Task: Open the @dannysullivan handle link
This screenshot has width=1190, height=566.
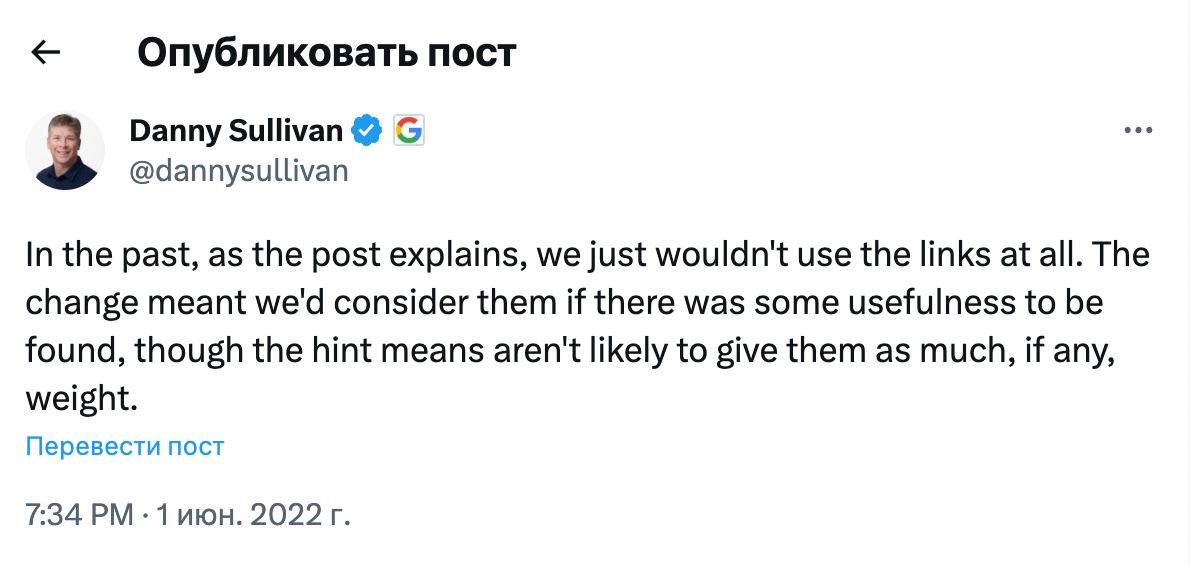Action: 239,171
